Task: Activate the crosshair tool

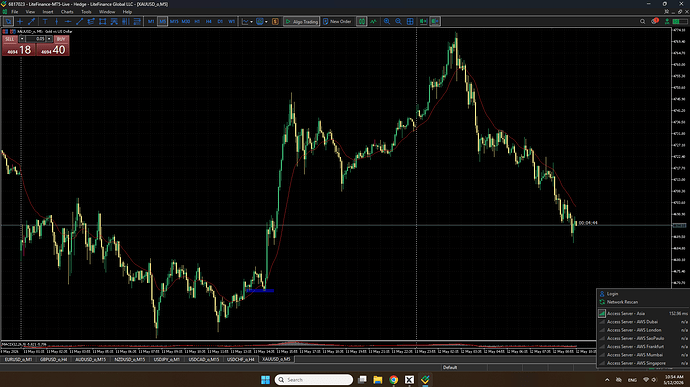Action: pyautogui.click(x=20, y=21)
